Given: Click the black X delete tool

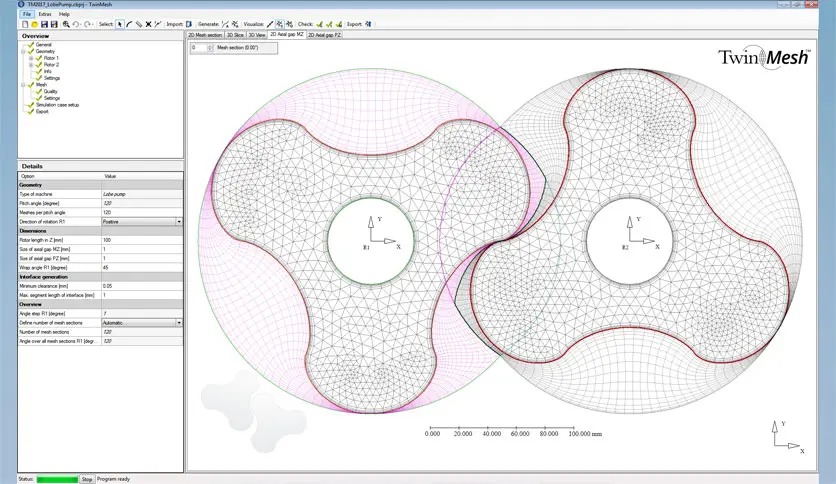Looking at the screenshot, I should click(x=148, y=25).
